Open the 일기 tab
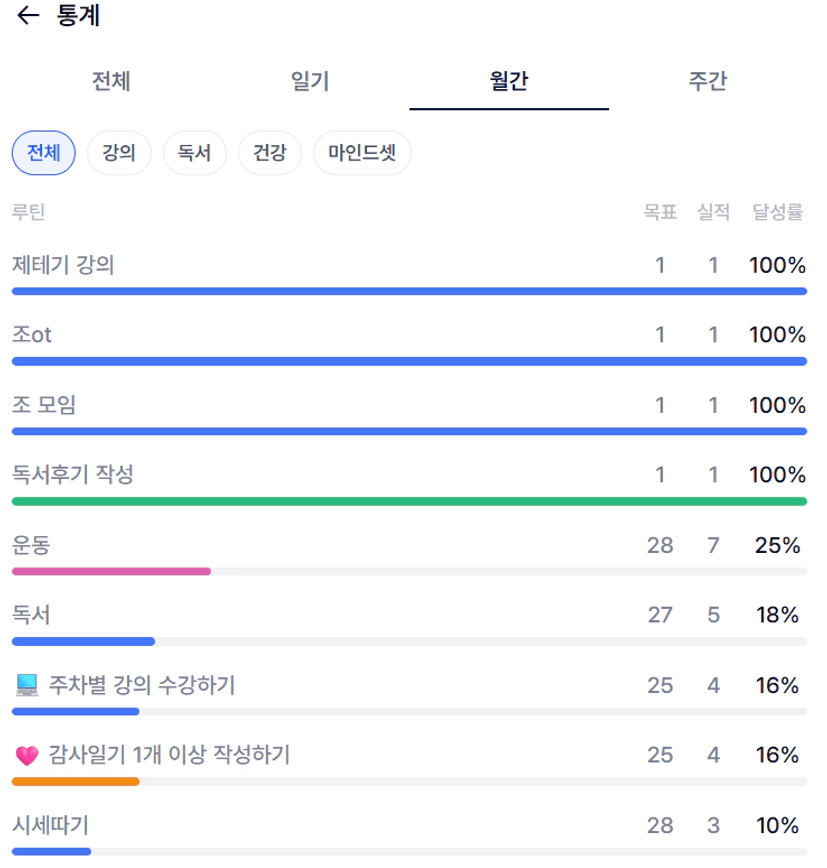 (x=309, y=81)
